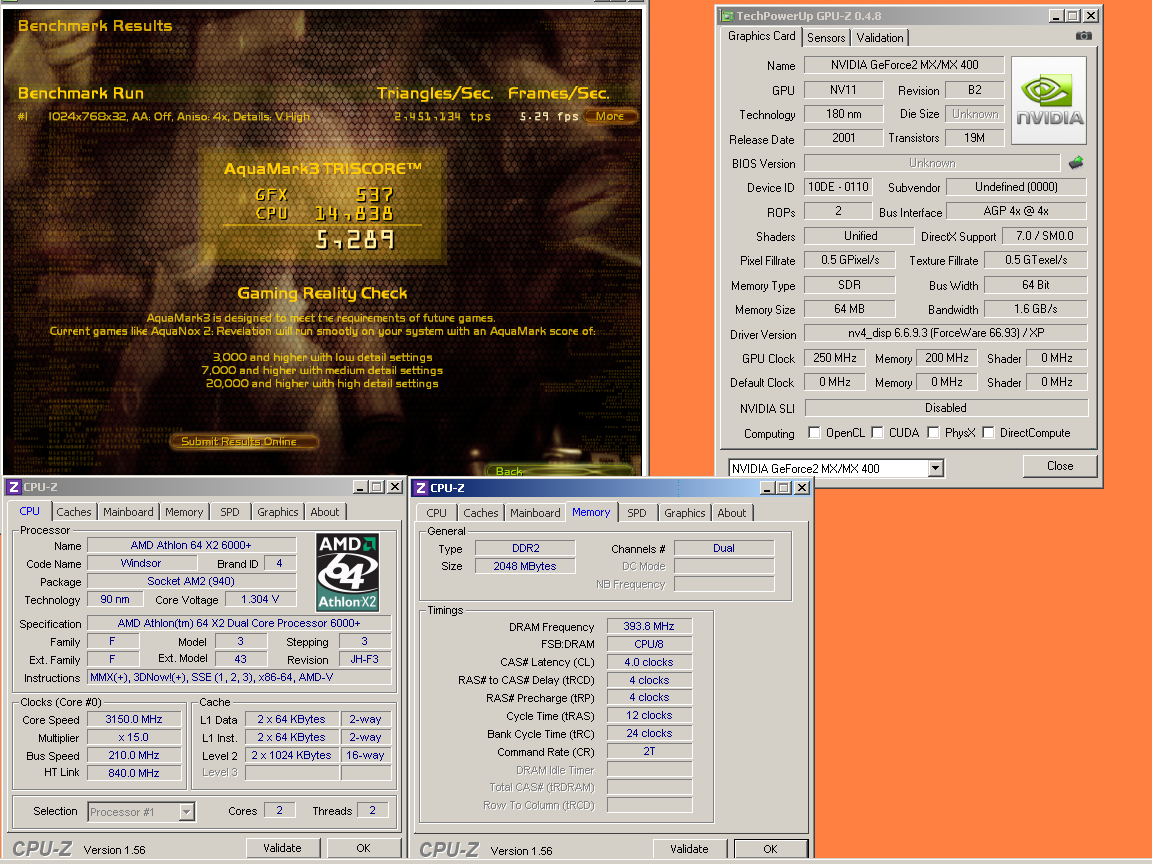Image resolution: width=1152 pixels, height=864 pixels.
Task: Click the More button in AquaMark3 results
Action: point(611,116)
